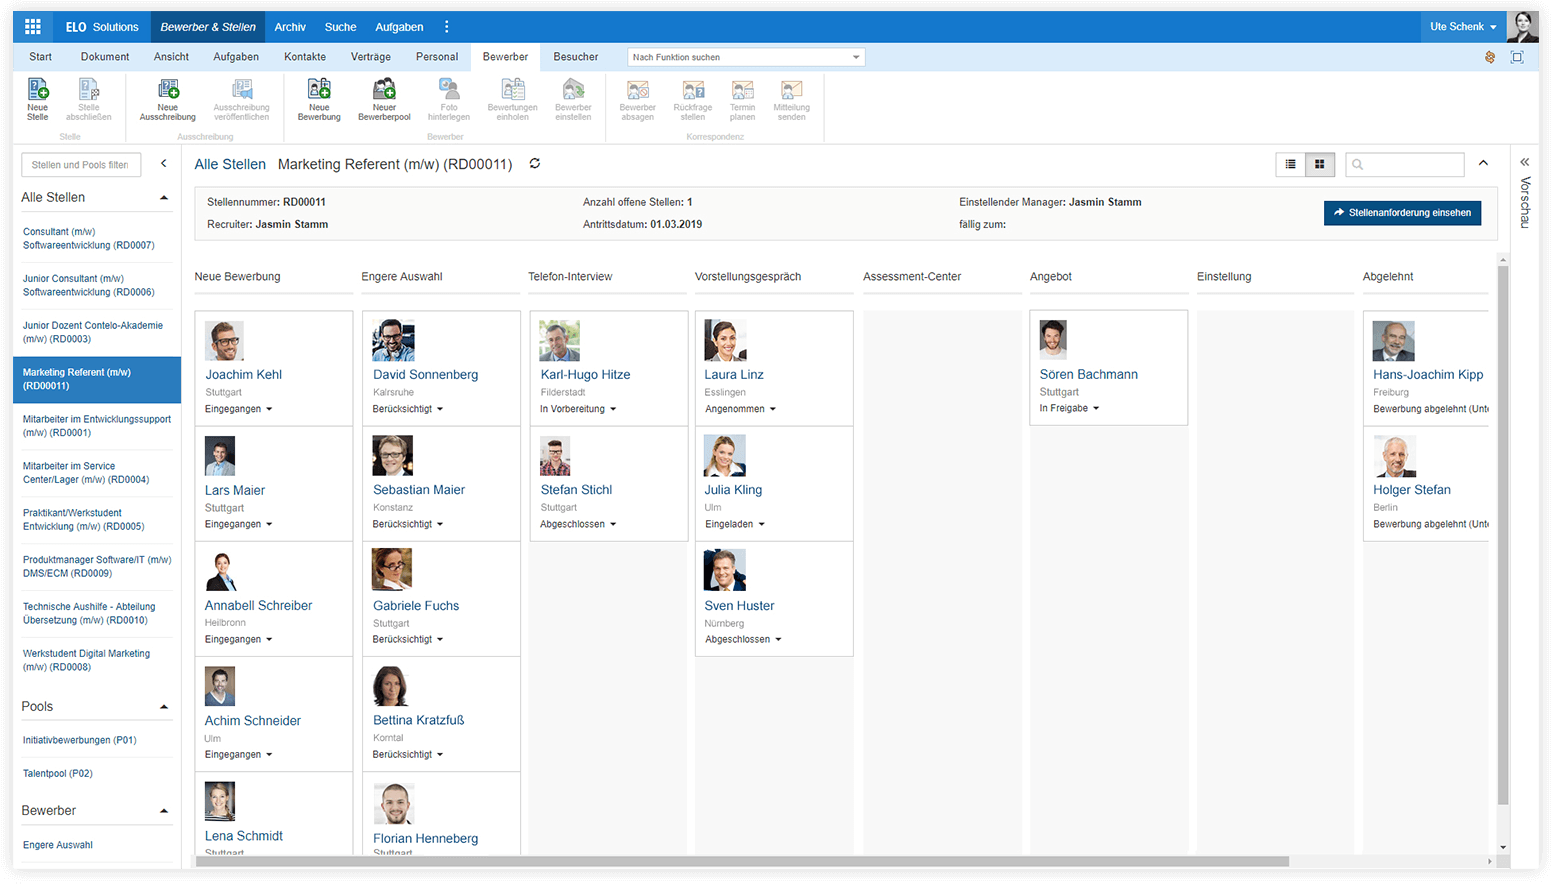Open Nach Funktion suchen dropdown

(856, 57)
